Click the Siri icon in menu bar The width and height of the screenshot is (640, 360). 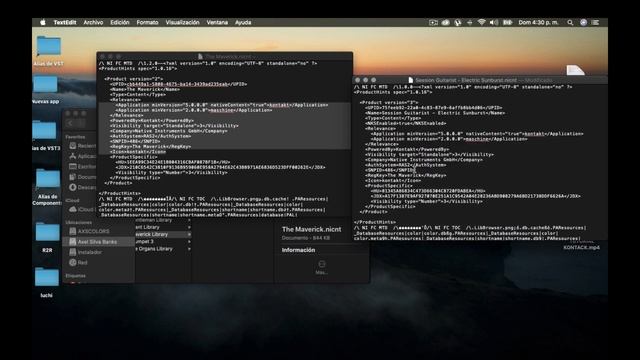[584, 22]
